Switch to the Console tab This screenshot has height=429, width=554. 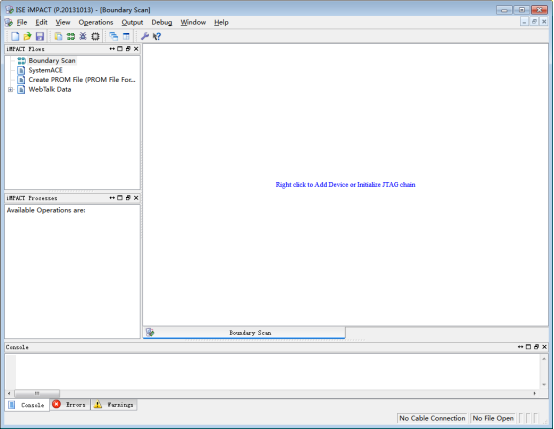pyautogui.click(x=27, y=405)
